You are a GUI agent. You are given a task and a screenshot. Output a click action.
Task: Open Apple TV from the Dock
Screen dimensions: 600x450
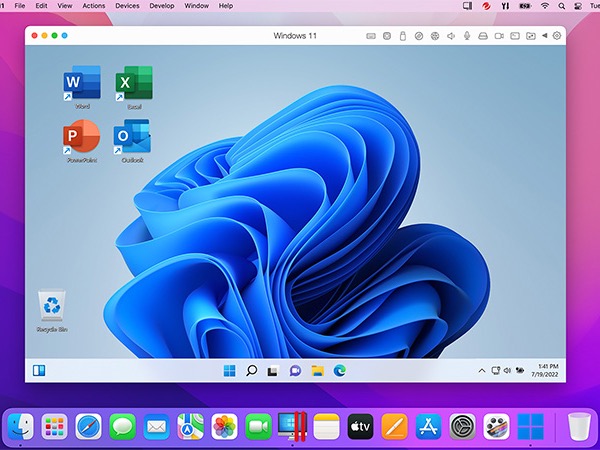pos(360,426)
